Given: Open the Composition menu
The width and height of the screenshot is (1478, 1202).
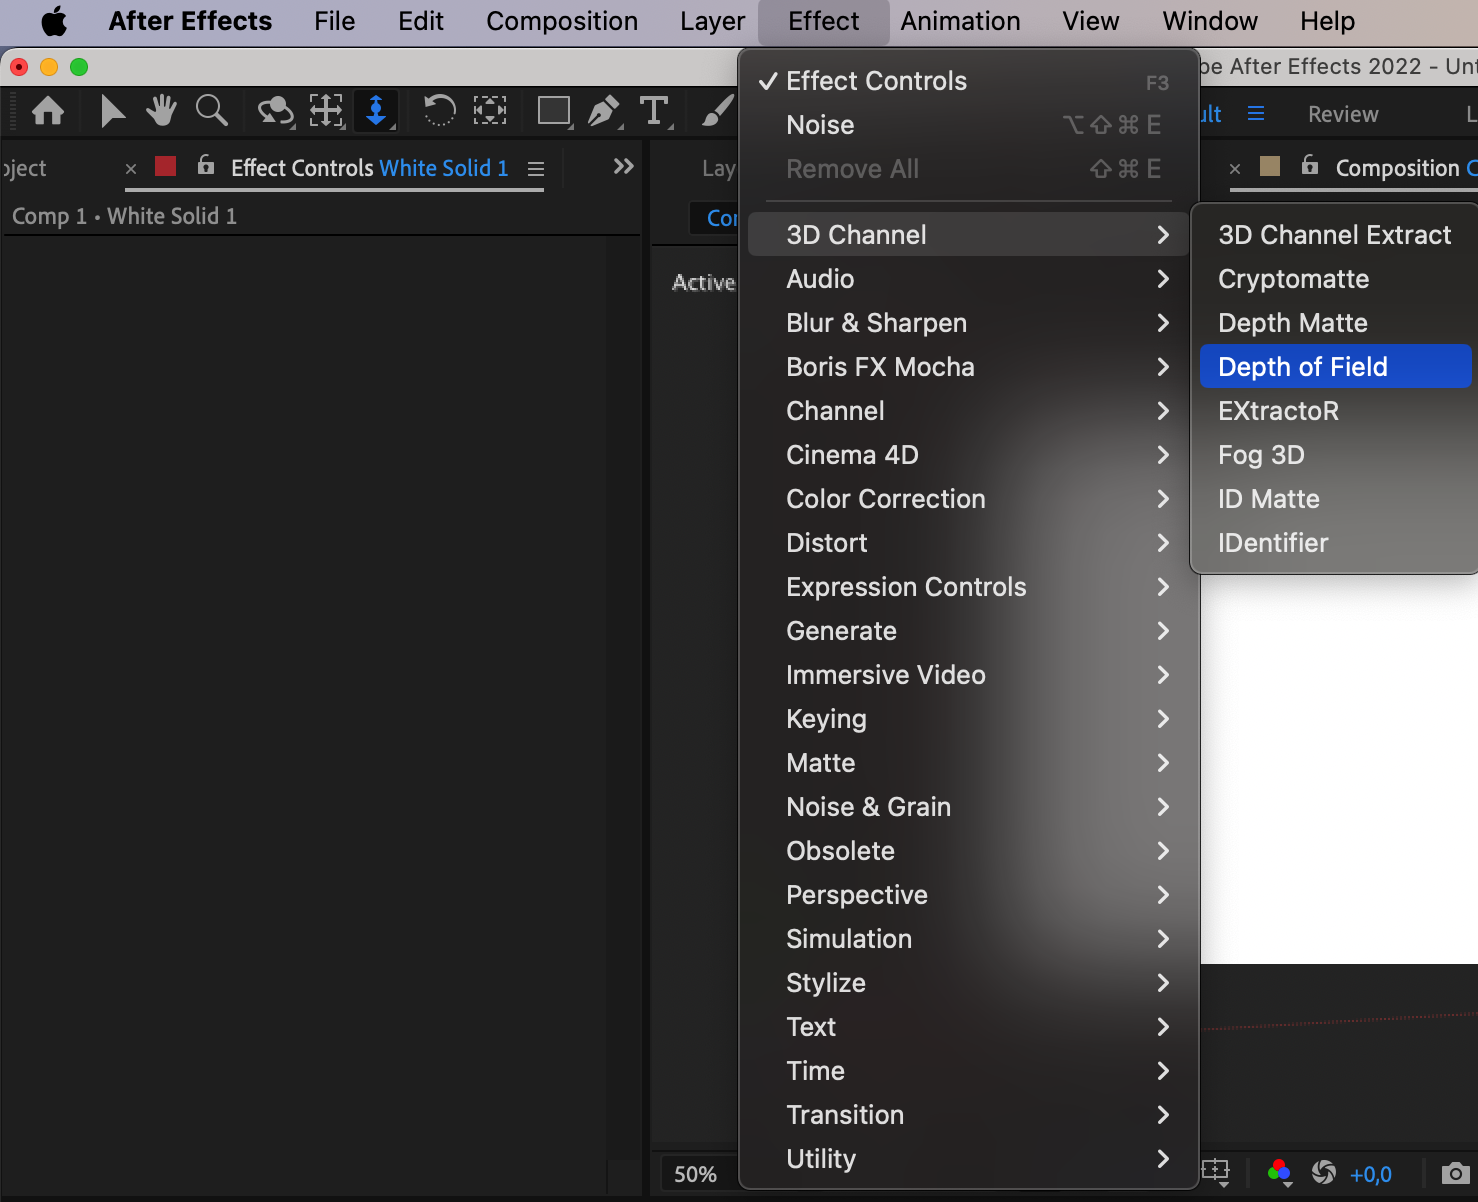Looking at the screenshot, I should (562, 21).
